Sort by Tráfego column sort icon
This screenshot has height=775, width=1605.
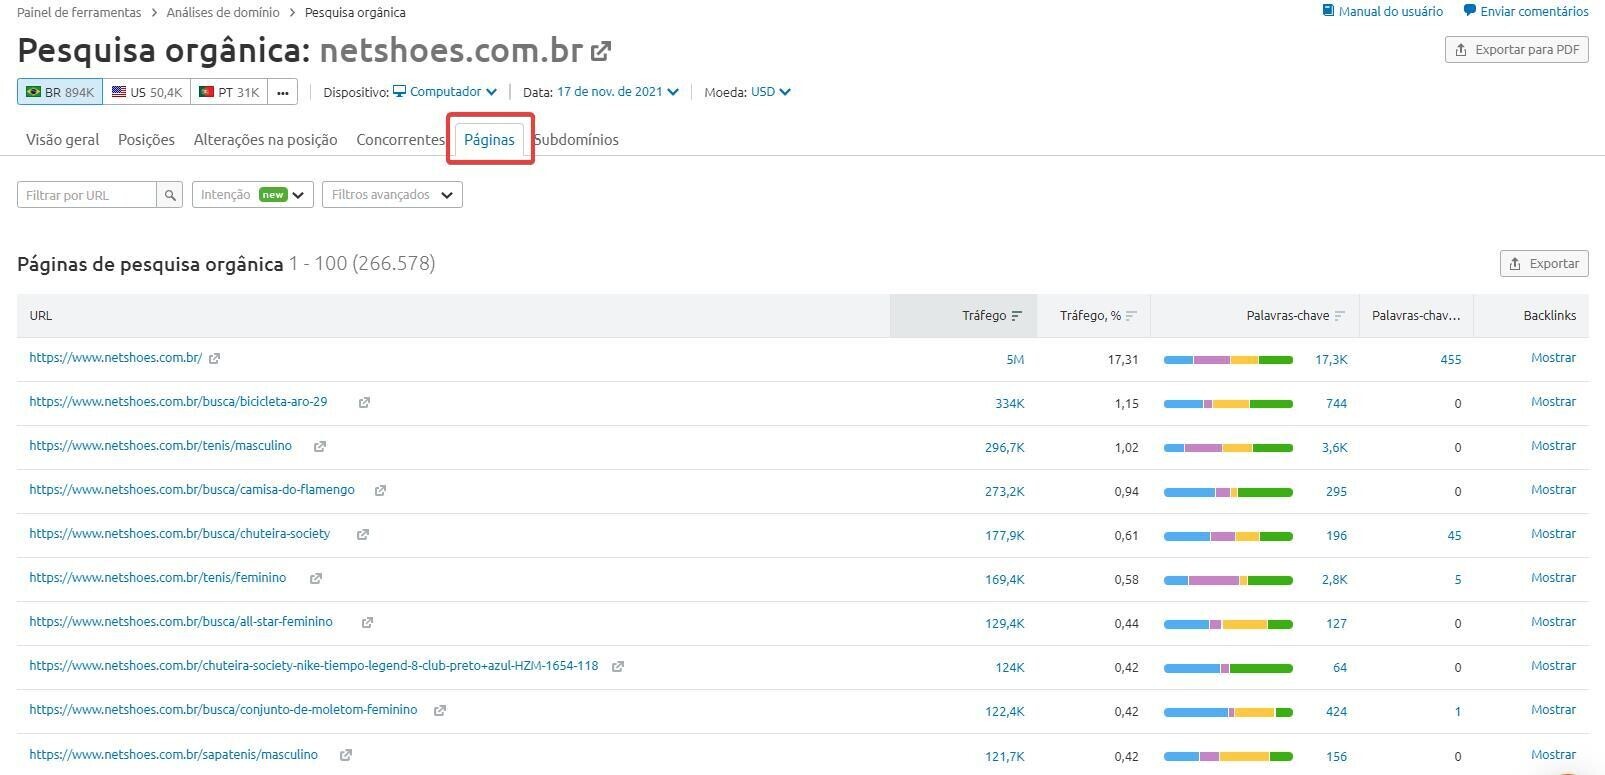pyautogui.click(x=1017, y=316)
